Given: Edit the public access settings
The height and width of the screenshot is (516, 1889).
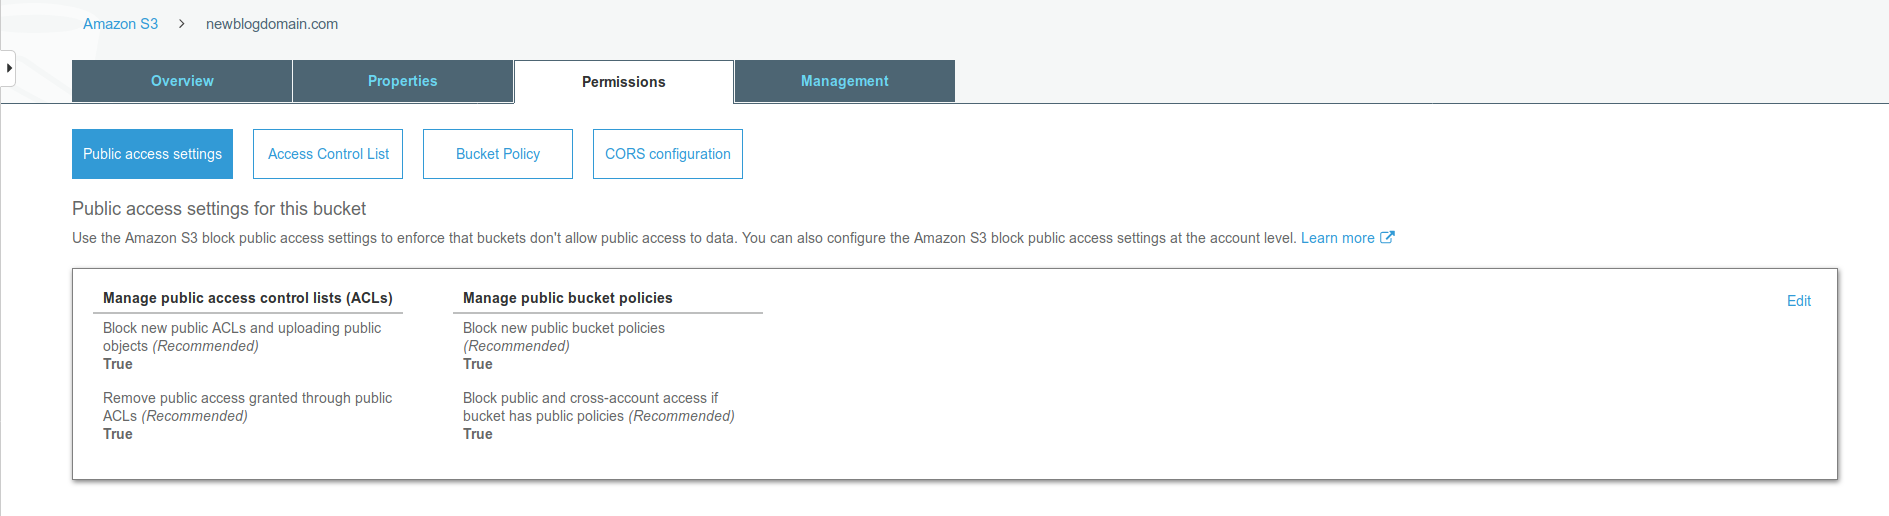Looking at the screenshot, I should pos(1798,301).
